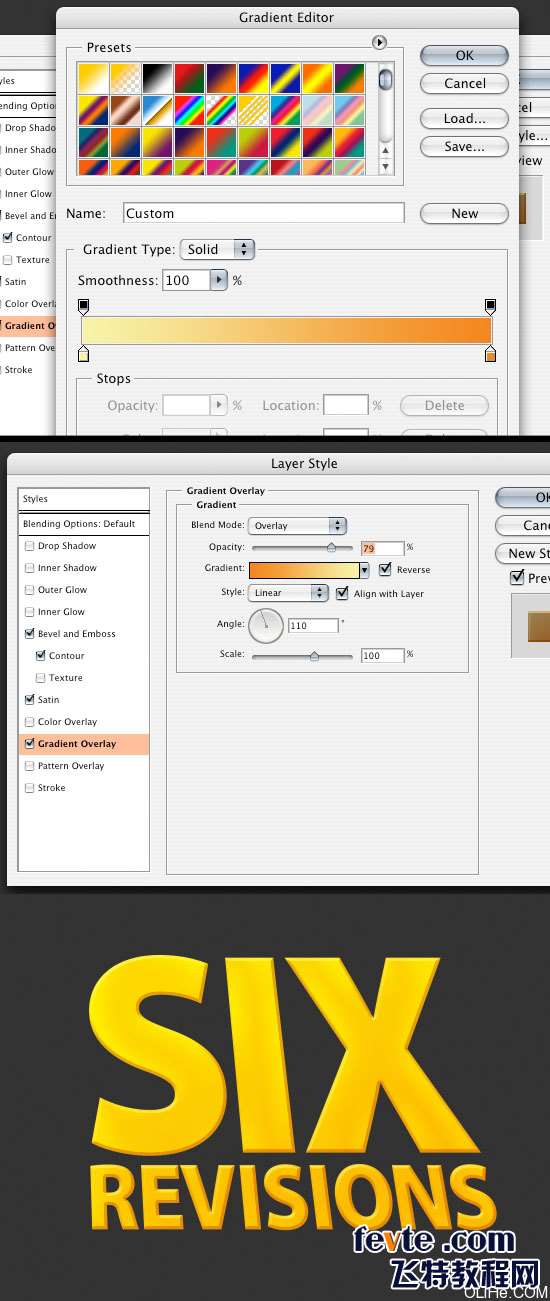This screenshot has width=550, height=1301.
Task: Select the Orange, Yellow, Orange preset
Action: (317, 78)
